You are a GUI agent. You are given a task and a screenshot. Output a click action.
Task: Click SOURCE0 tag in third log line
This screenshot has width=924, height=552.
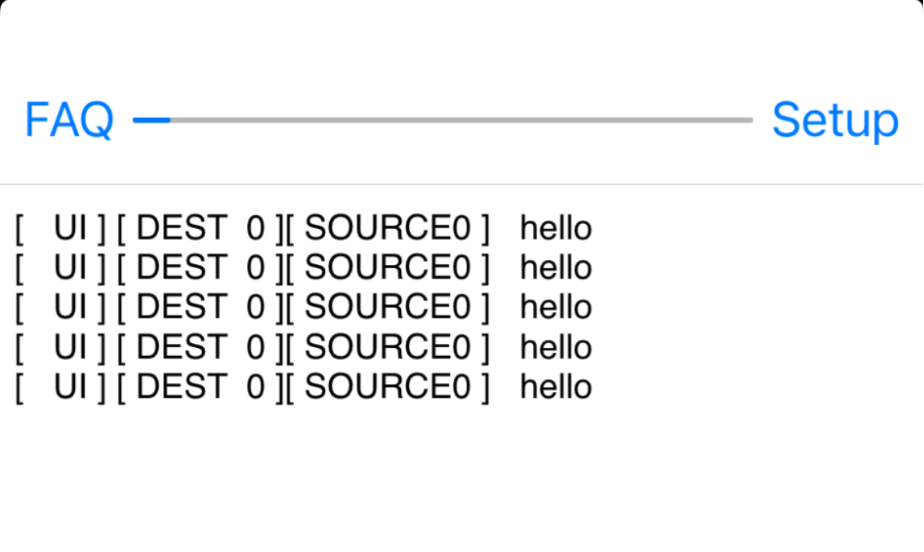click(x=388, y=308)
